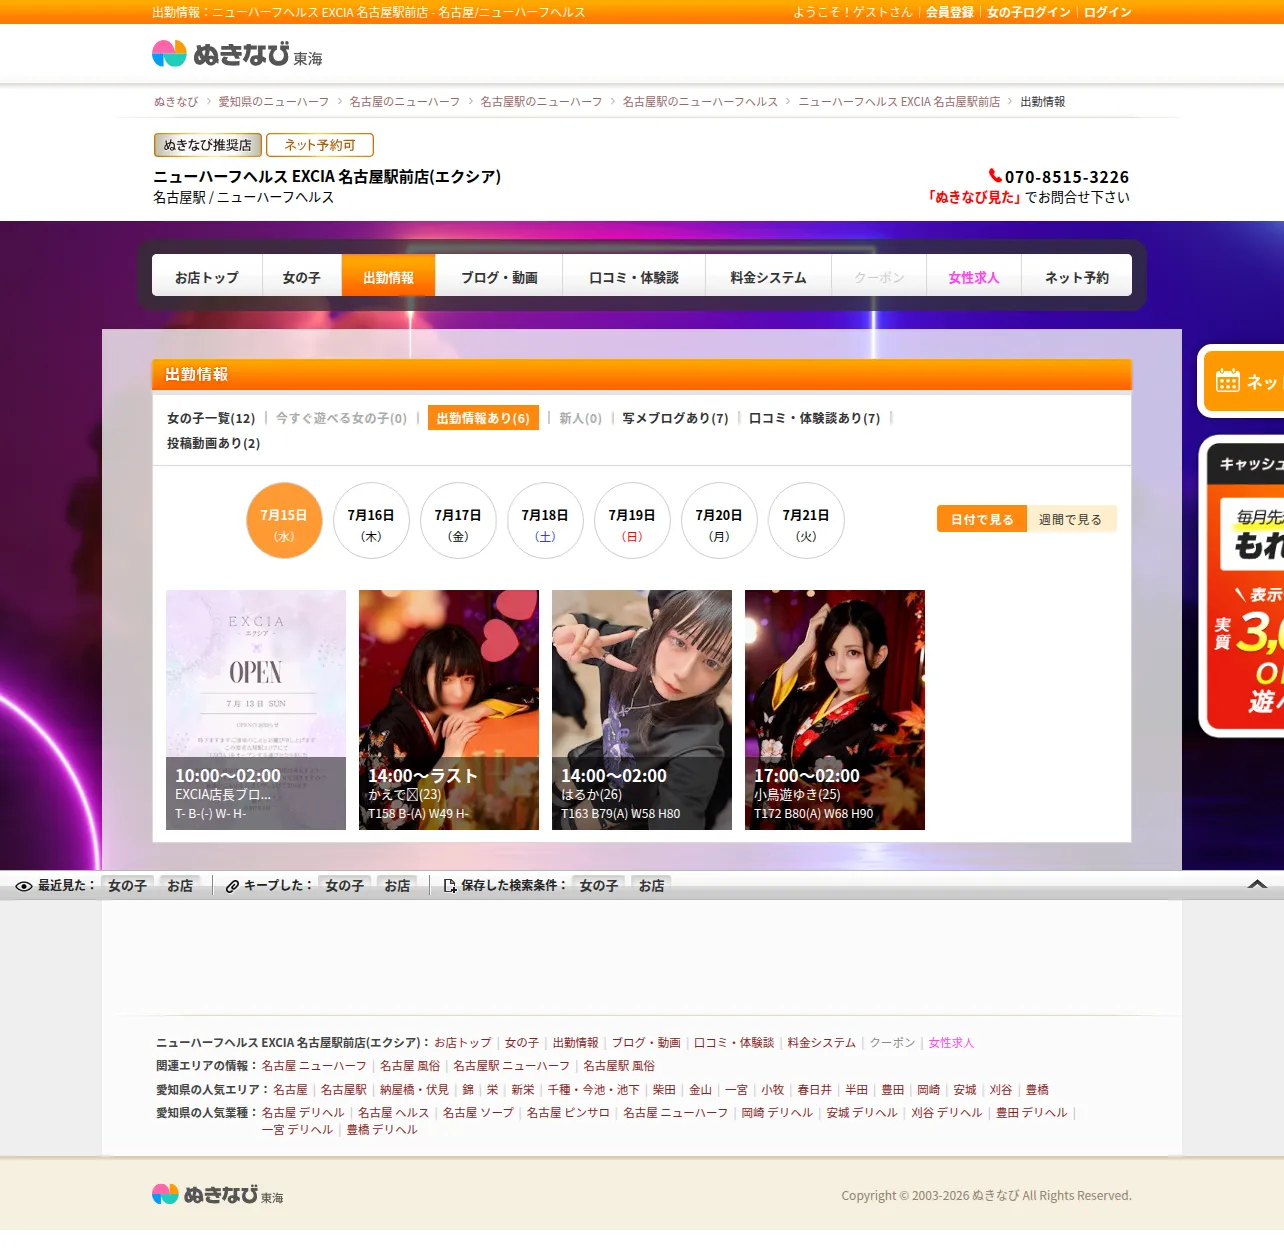Click footer shop link 料金システム

(822, 1043)
